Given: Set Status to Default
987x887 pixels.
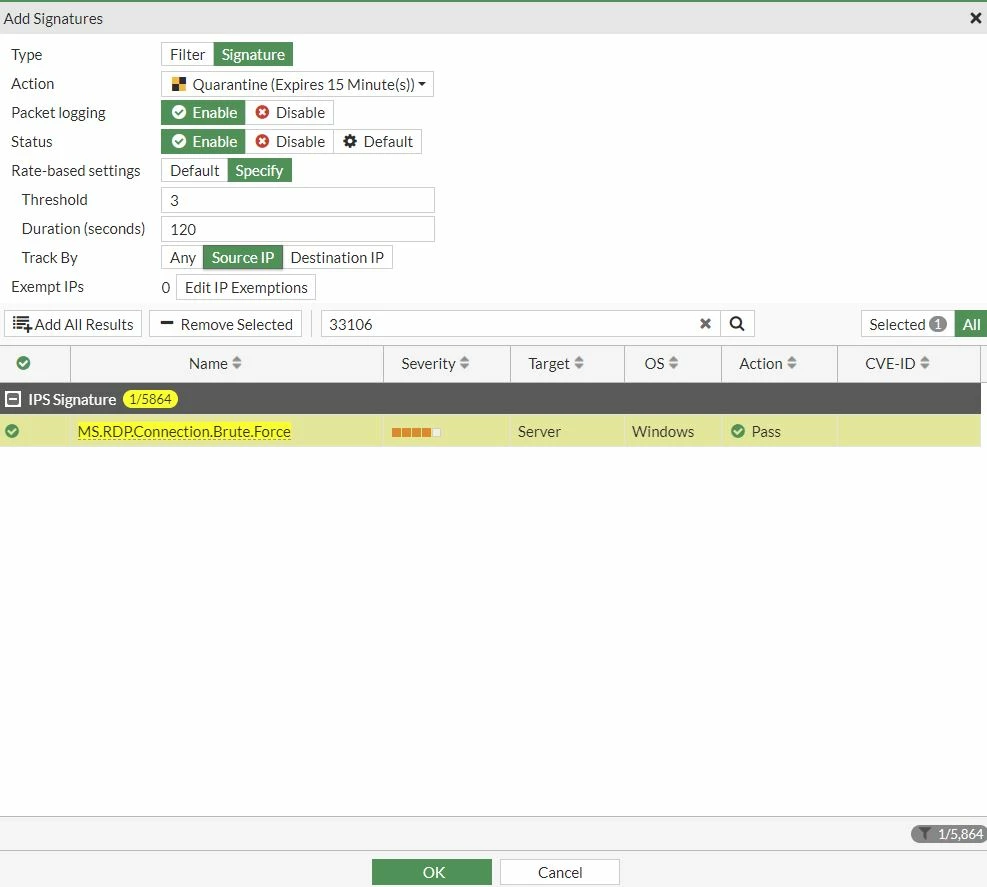Looking at the screenshot, I should coord(378,142).
